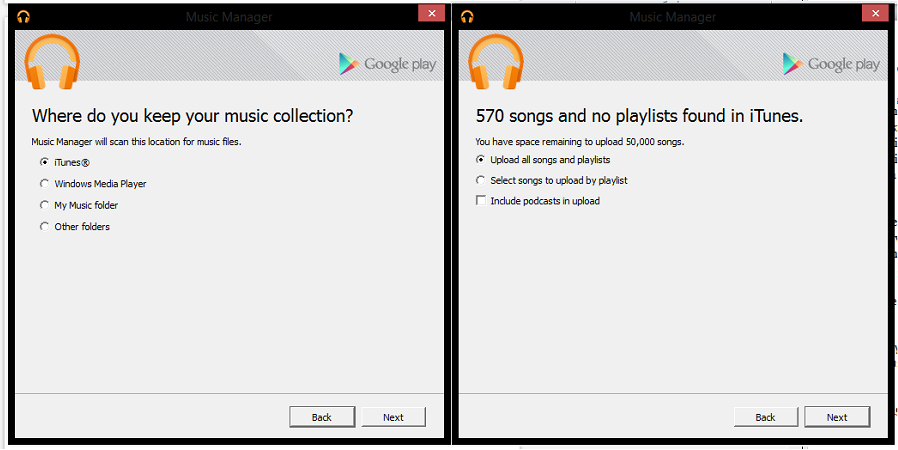The height and width of the screenshot is (450, 898).
Task: Click Back in the iTunes songs found dialog
Action: tap(766, 417)
